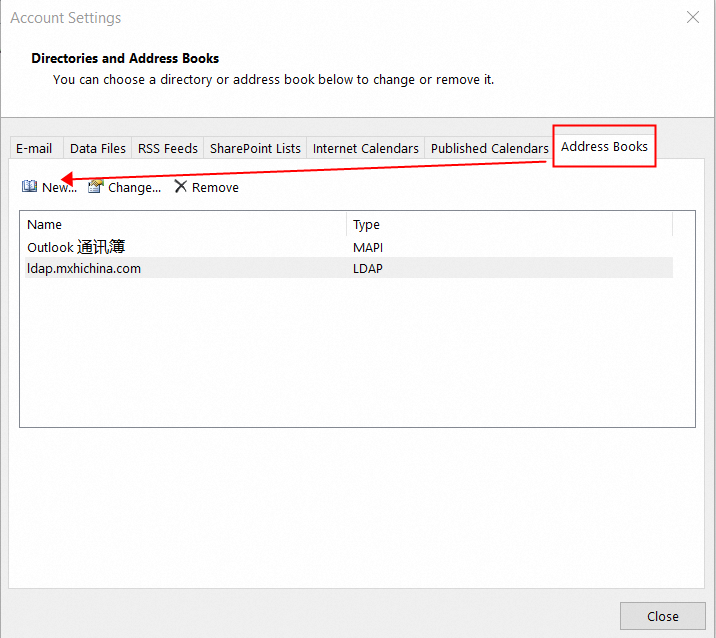Viewport: 716px width, 638px height.
Task: Select the Address Books tab
Action: [x=604, y=146]
